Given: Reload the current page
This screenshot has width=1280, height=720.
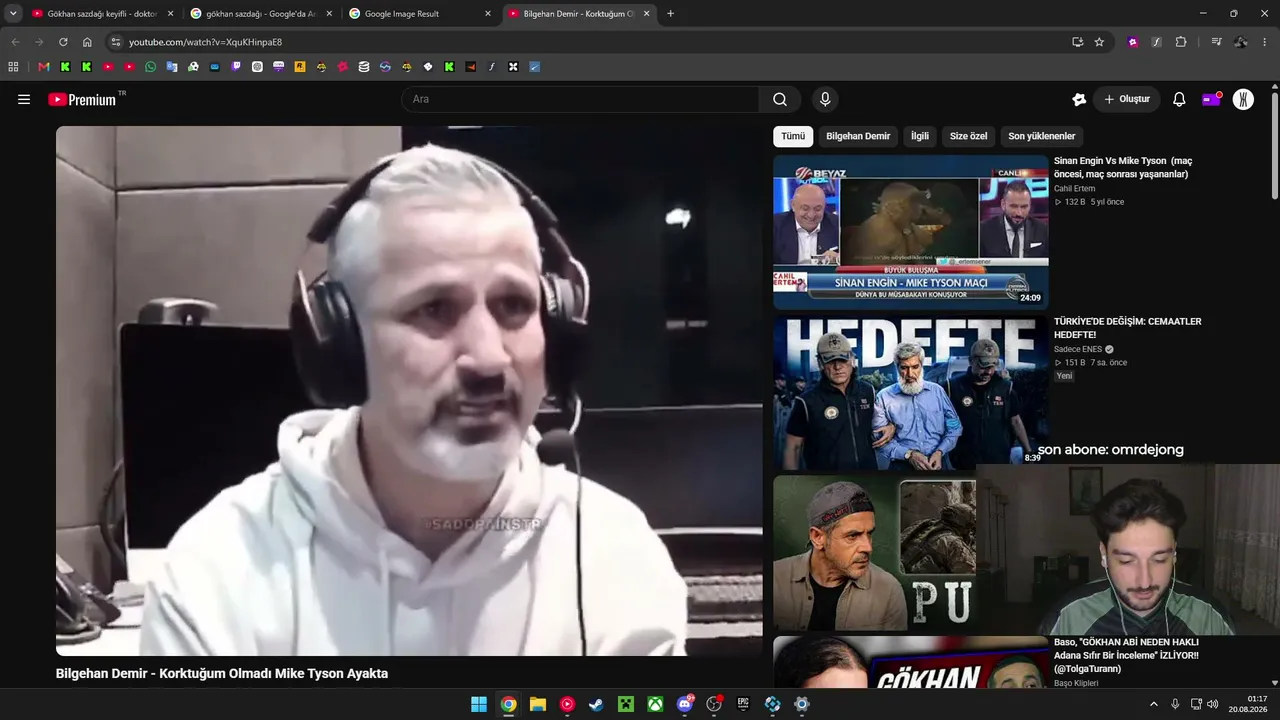Looking at the screenshot, I should (x=63, y=42).
